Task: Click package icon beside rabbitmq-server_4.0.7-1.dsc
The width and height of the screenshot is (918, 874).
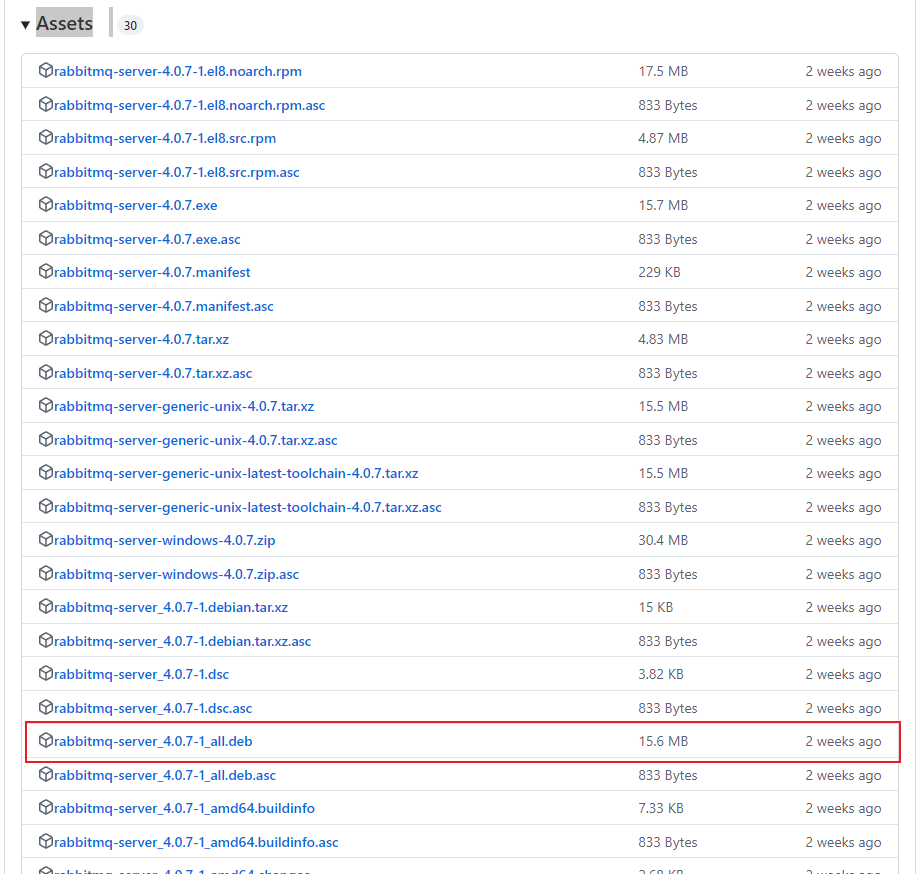Action: 46,674
